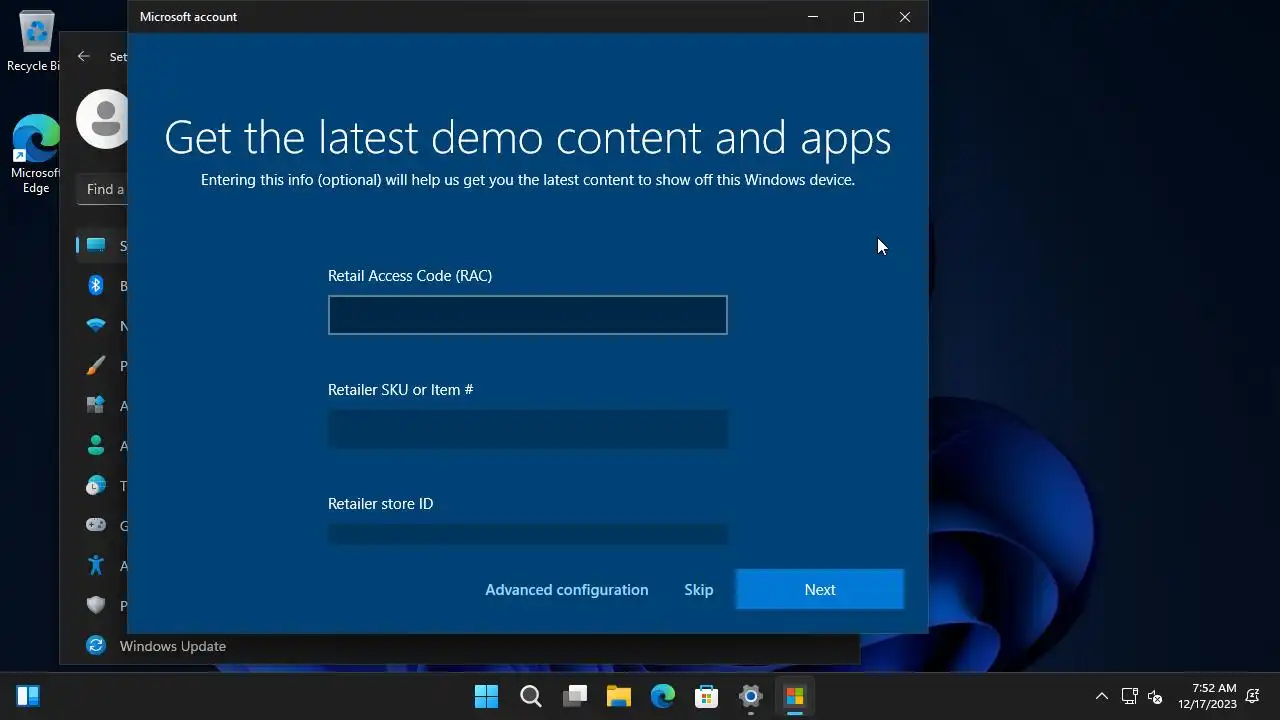The image size is (1280, 720).
Task: Select the Wi-Fi network icon in Settings
Action: 96,325
